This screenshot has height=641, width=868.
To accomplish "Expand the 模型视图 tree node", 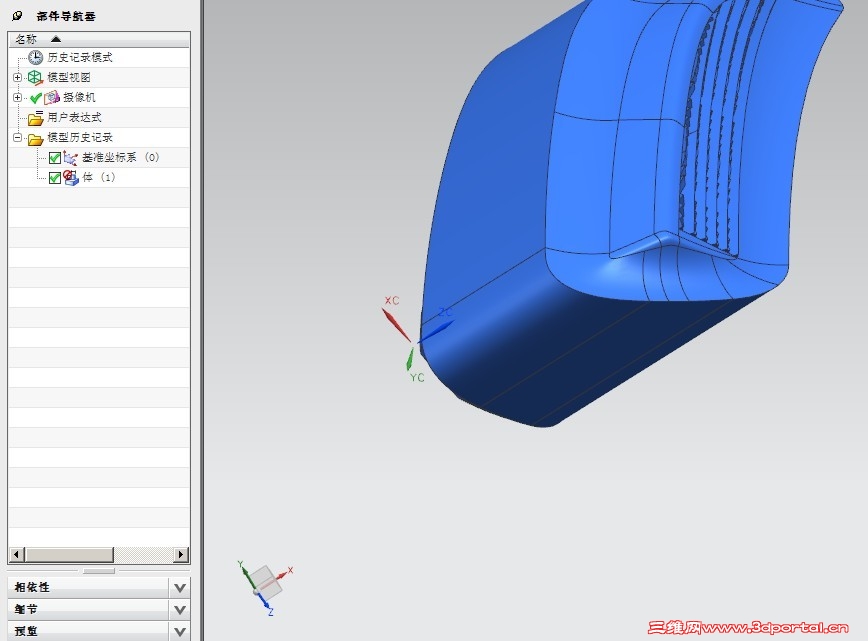I will (x=17, y=77).
